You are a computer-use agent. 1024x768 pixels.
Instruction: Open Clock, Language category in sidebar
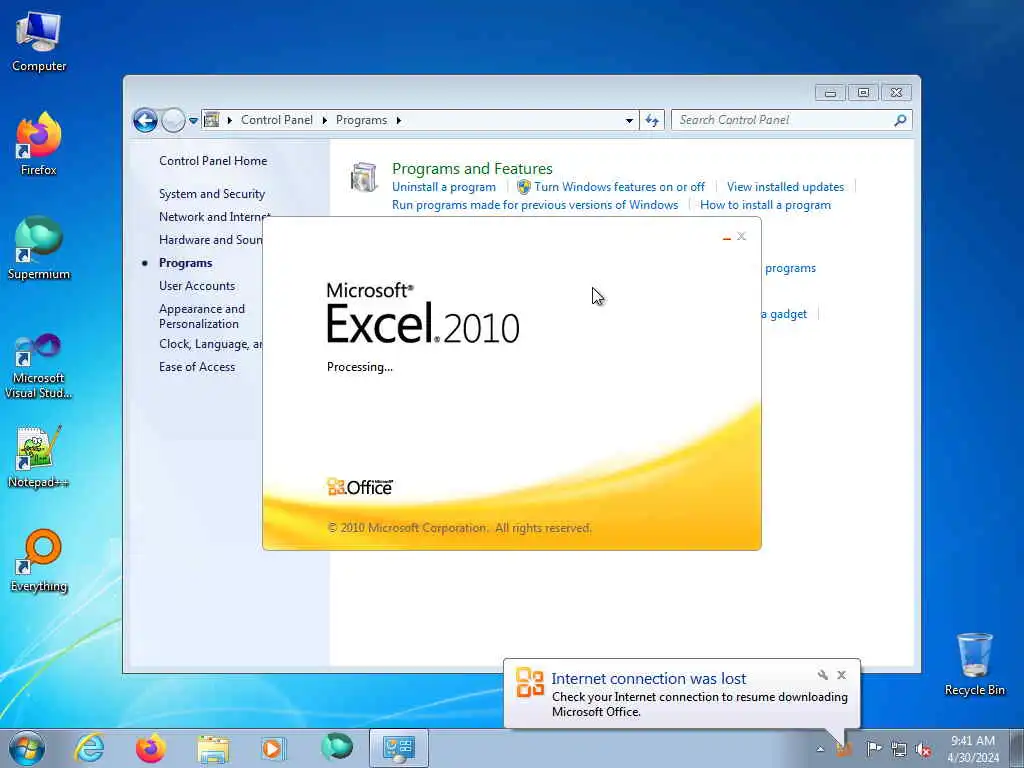click(x=210, y=344)
